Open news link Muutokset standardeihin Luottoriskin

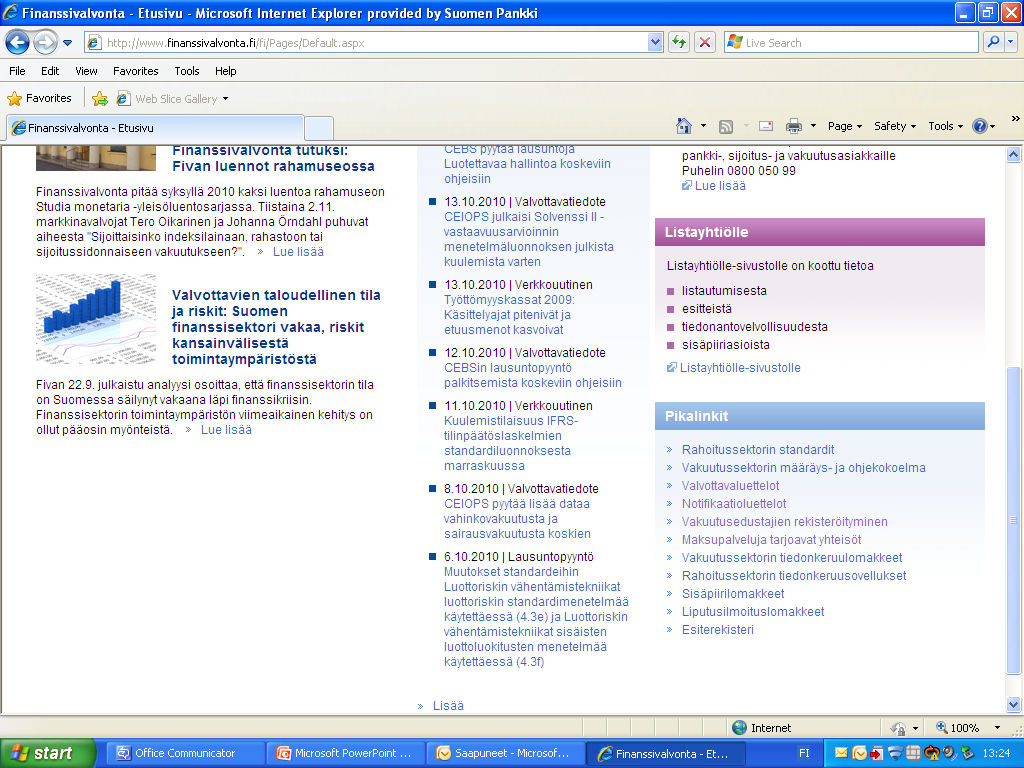pyautogui.click(x=536, y=616)
